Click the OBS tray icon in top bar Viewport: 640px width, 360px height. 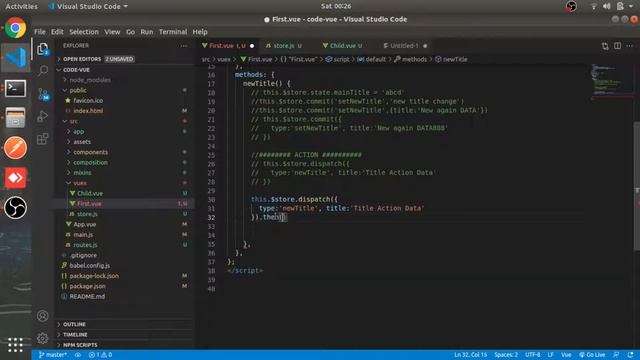571,6
